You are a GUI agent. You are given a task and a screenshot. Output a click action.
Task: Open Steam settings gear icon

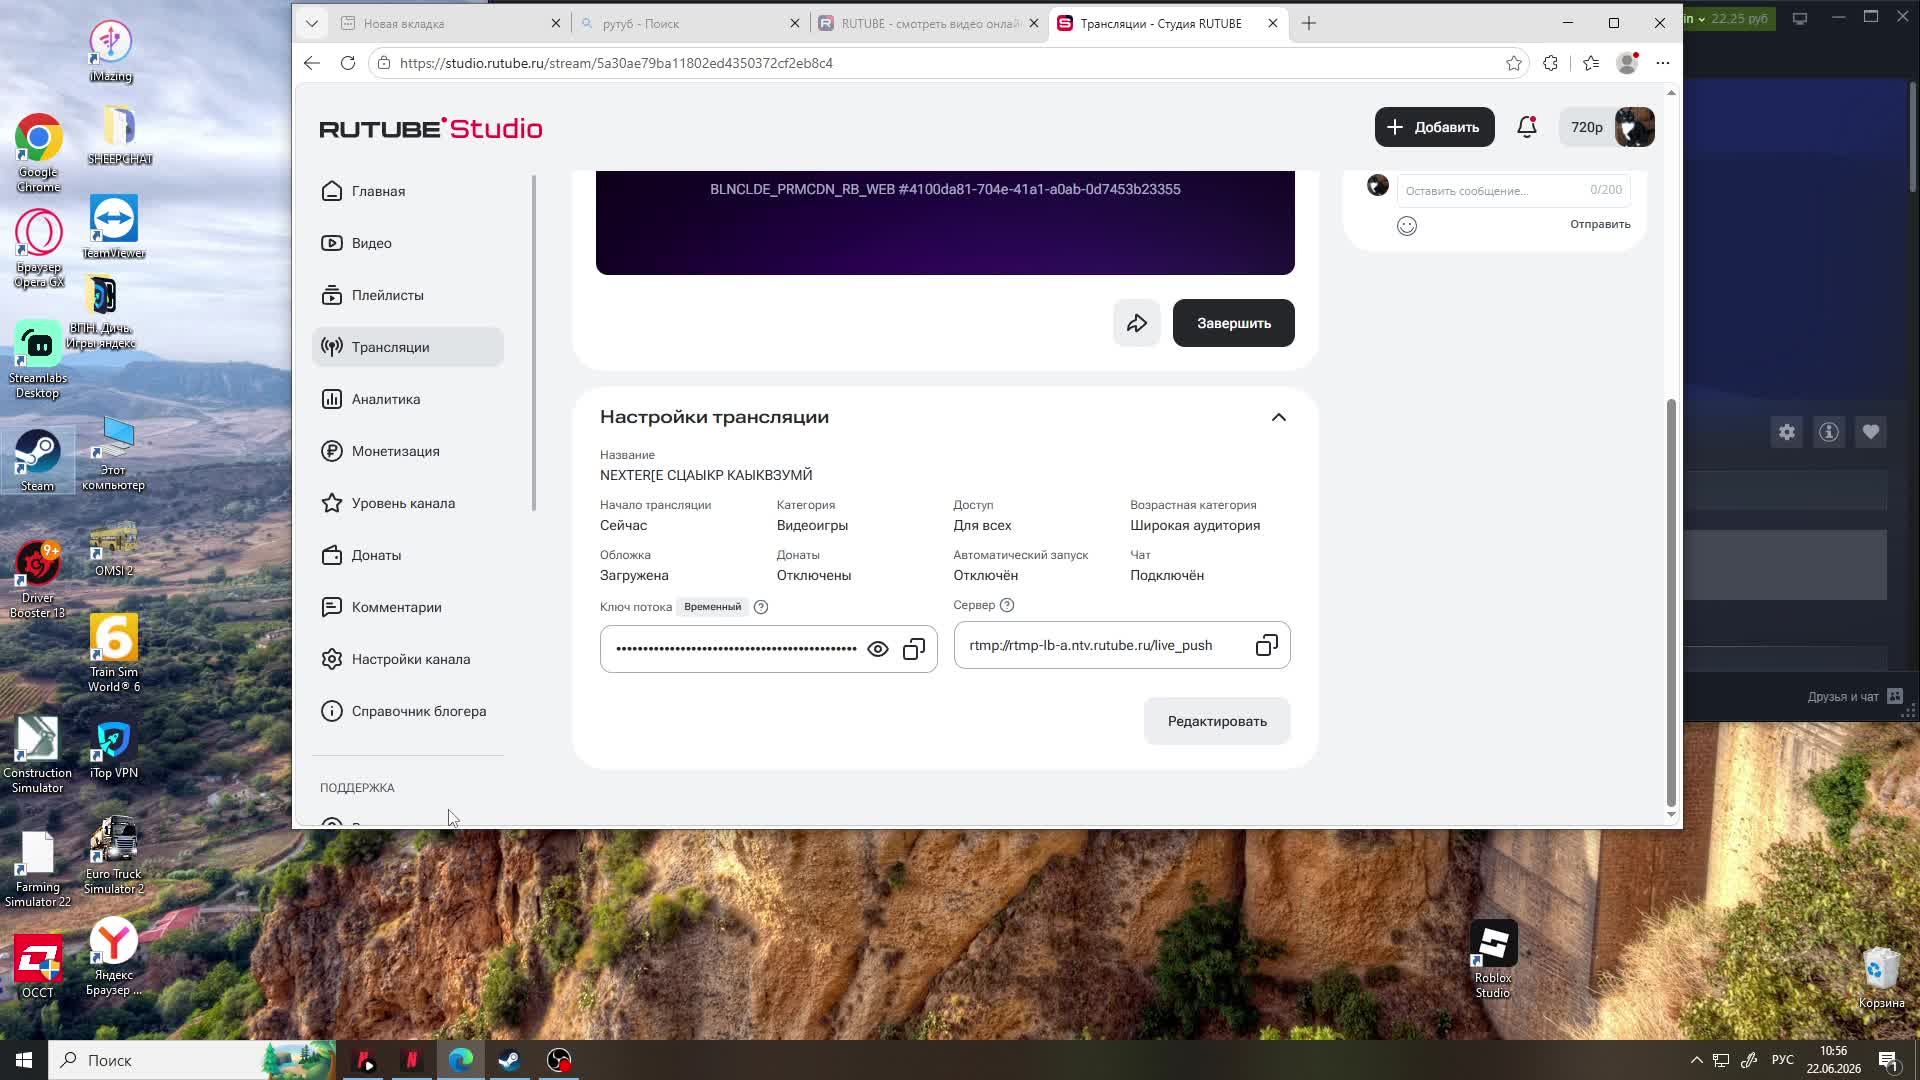[x=1787, y=432]
